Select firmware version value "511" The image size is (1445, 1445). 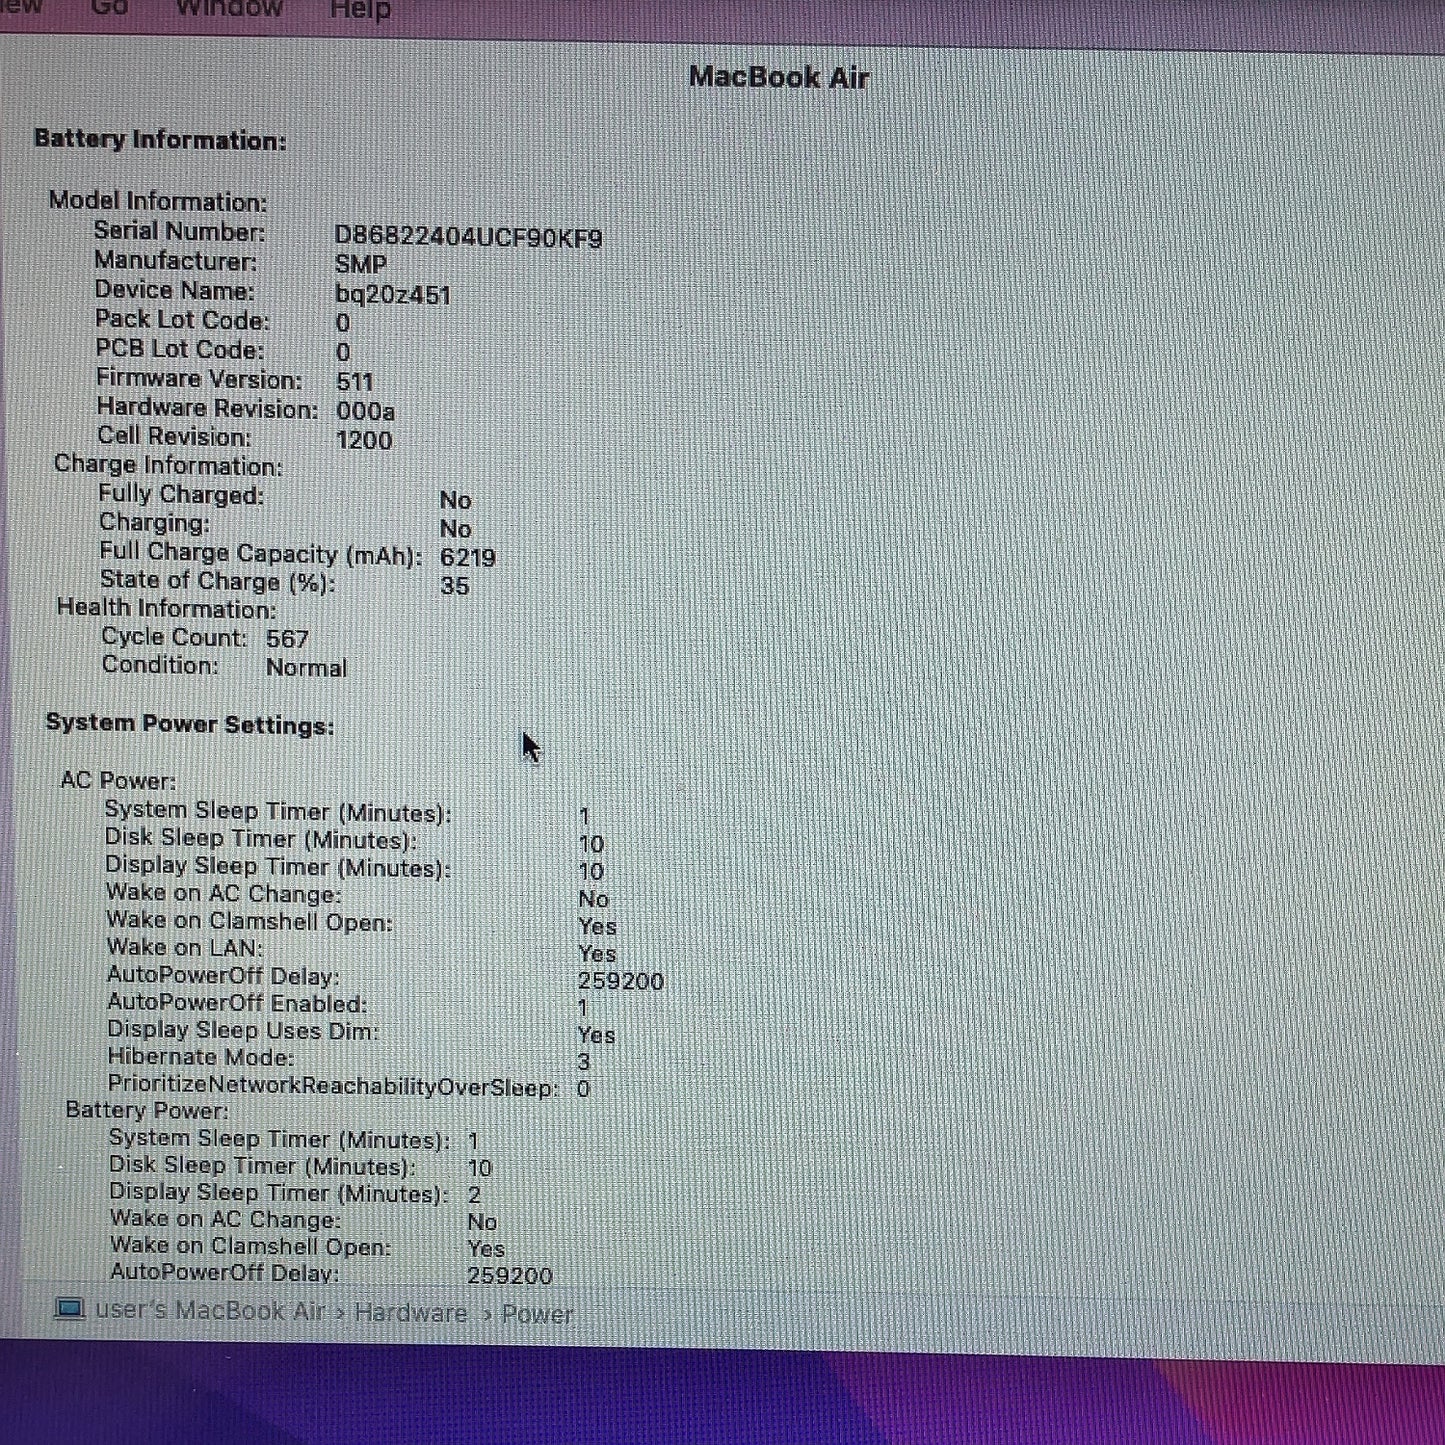[x=355, y=381]
